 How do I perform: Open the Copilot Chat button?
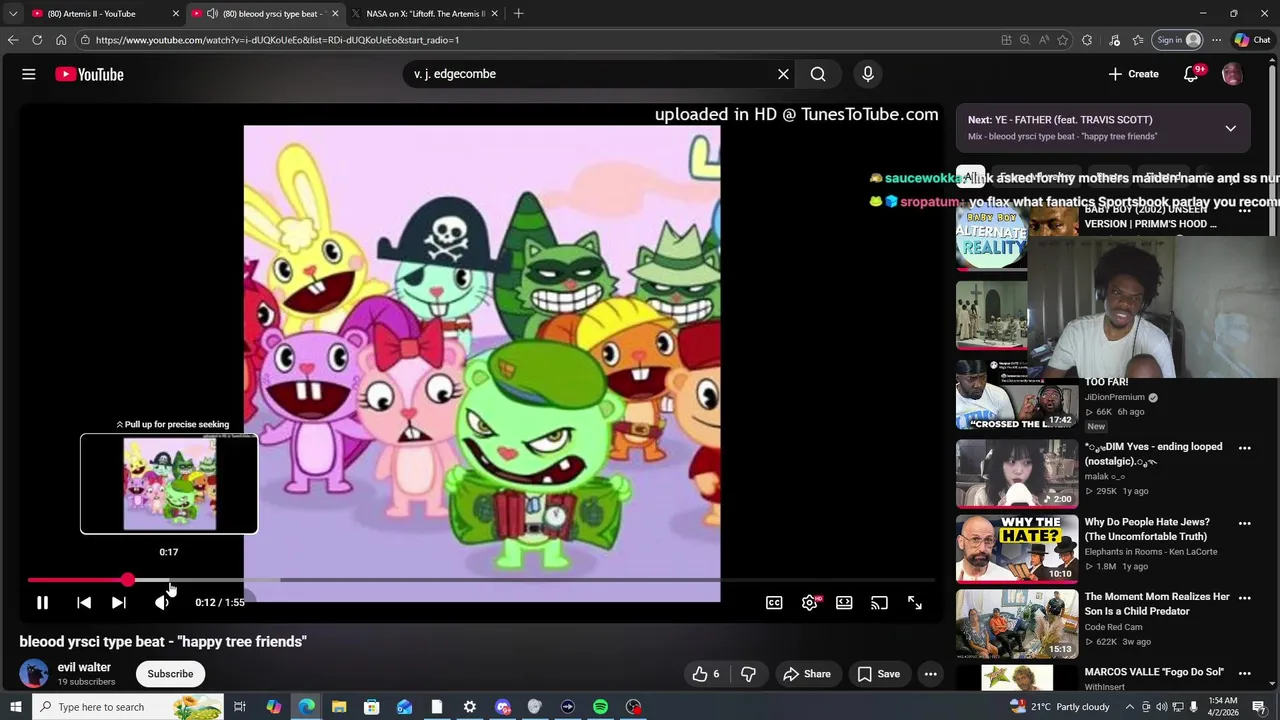click(1252, 40)
